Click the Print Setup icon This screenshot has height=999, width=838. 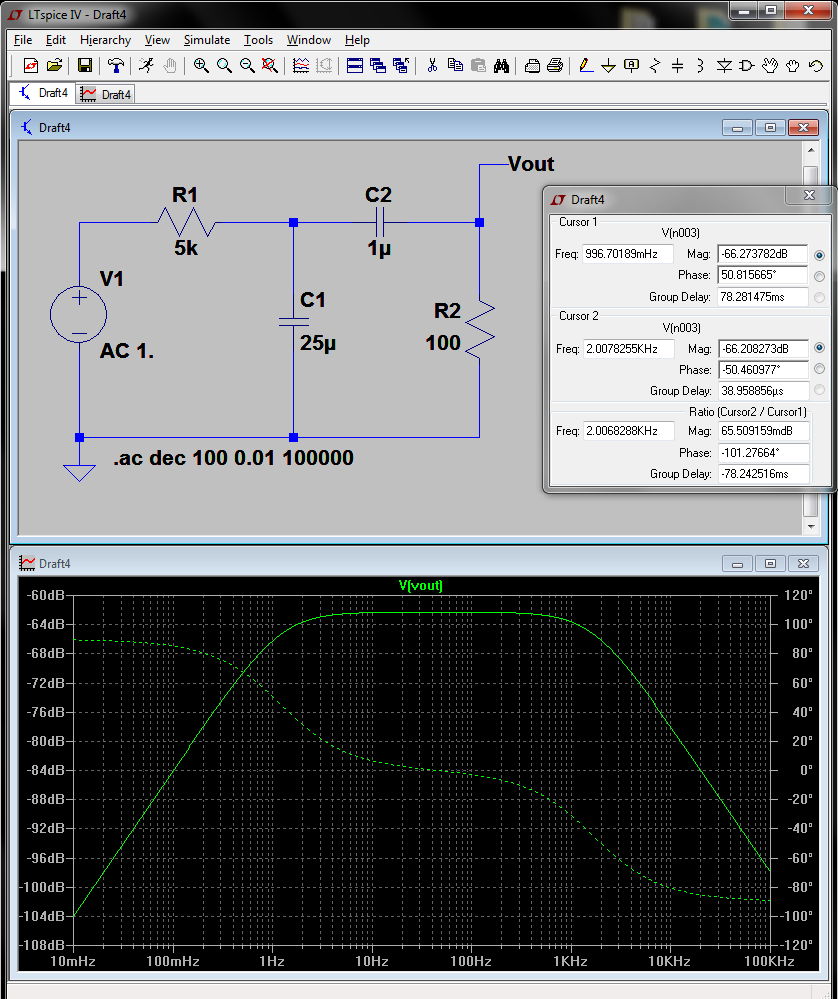[532, 65]
